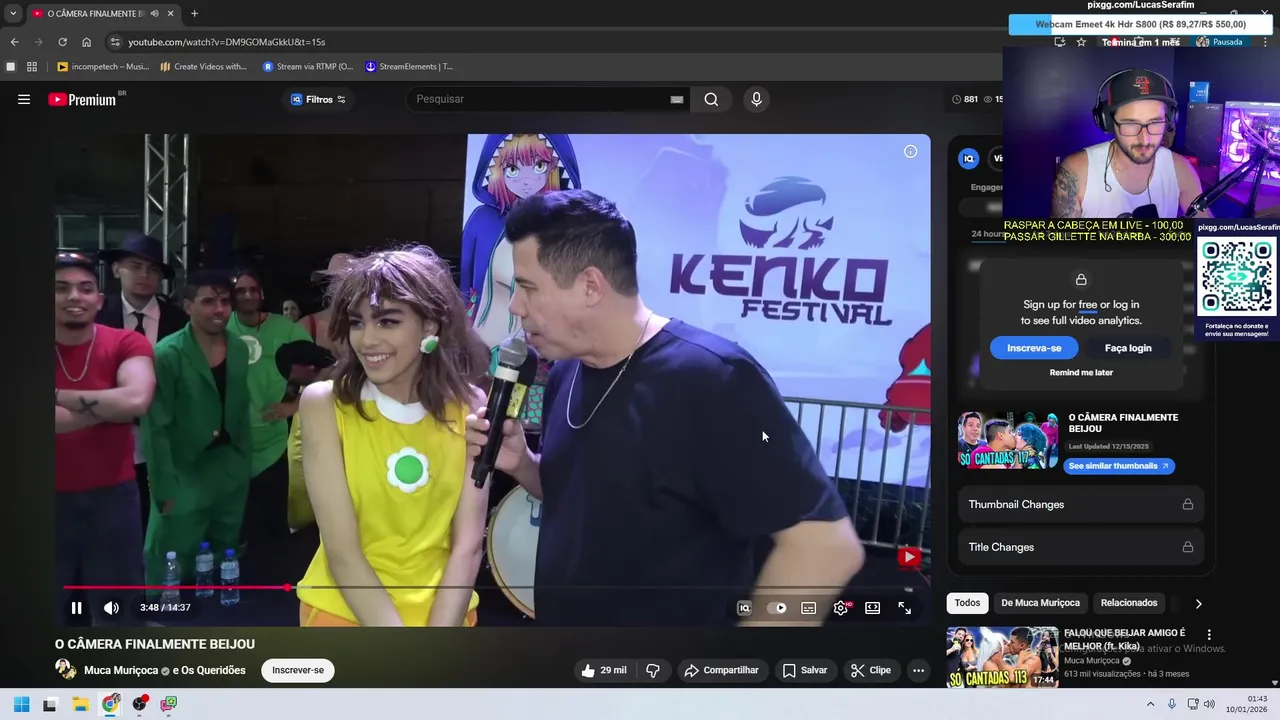Open the Create Videos with bookmark
This screenshot has height=720, width=1280.
203,67
